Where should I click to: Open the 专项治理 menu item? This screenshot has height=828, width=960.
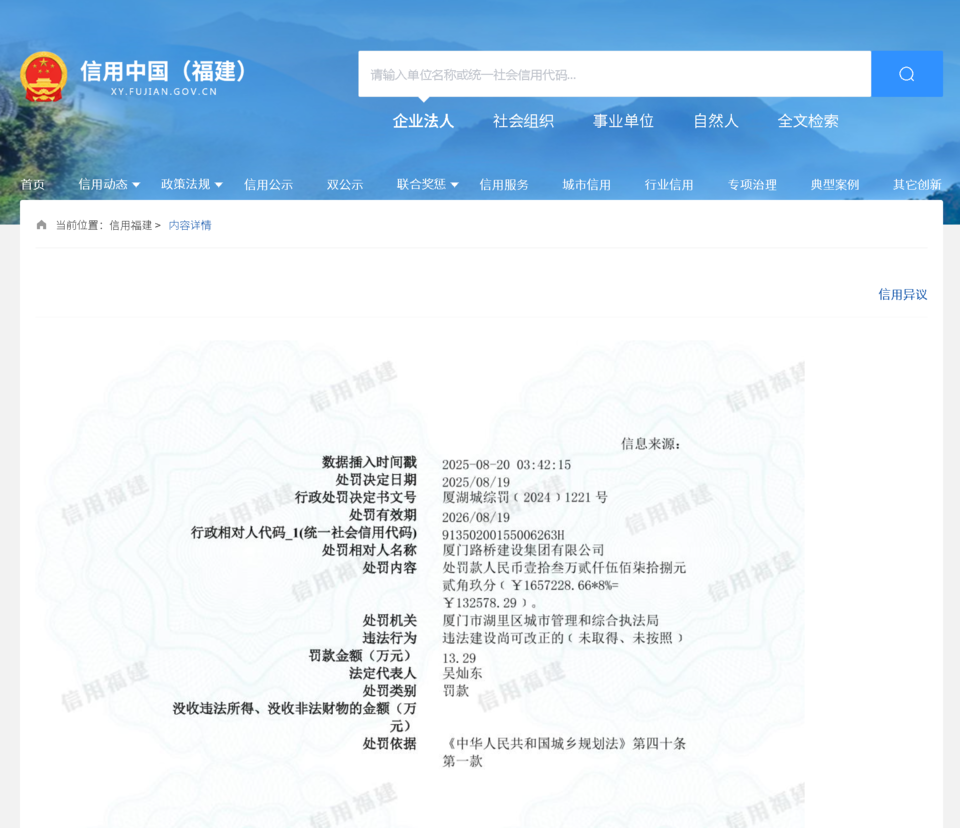[x=752, y=185]
